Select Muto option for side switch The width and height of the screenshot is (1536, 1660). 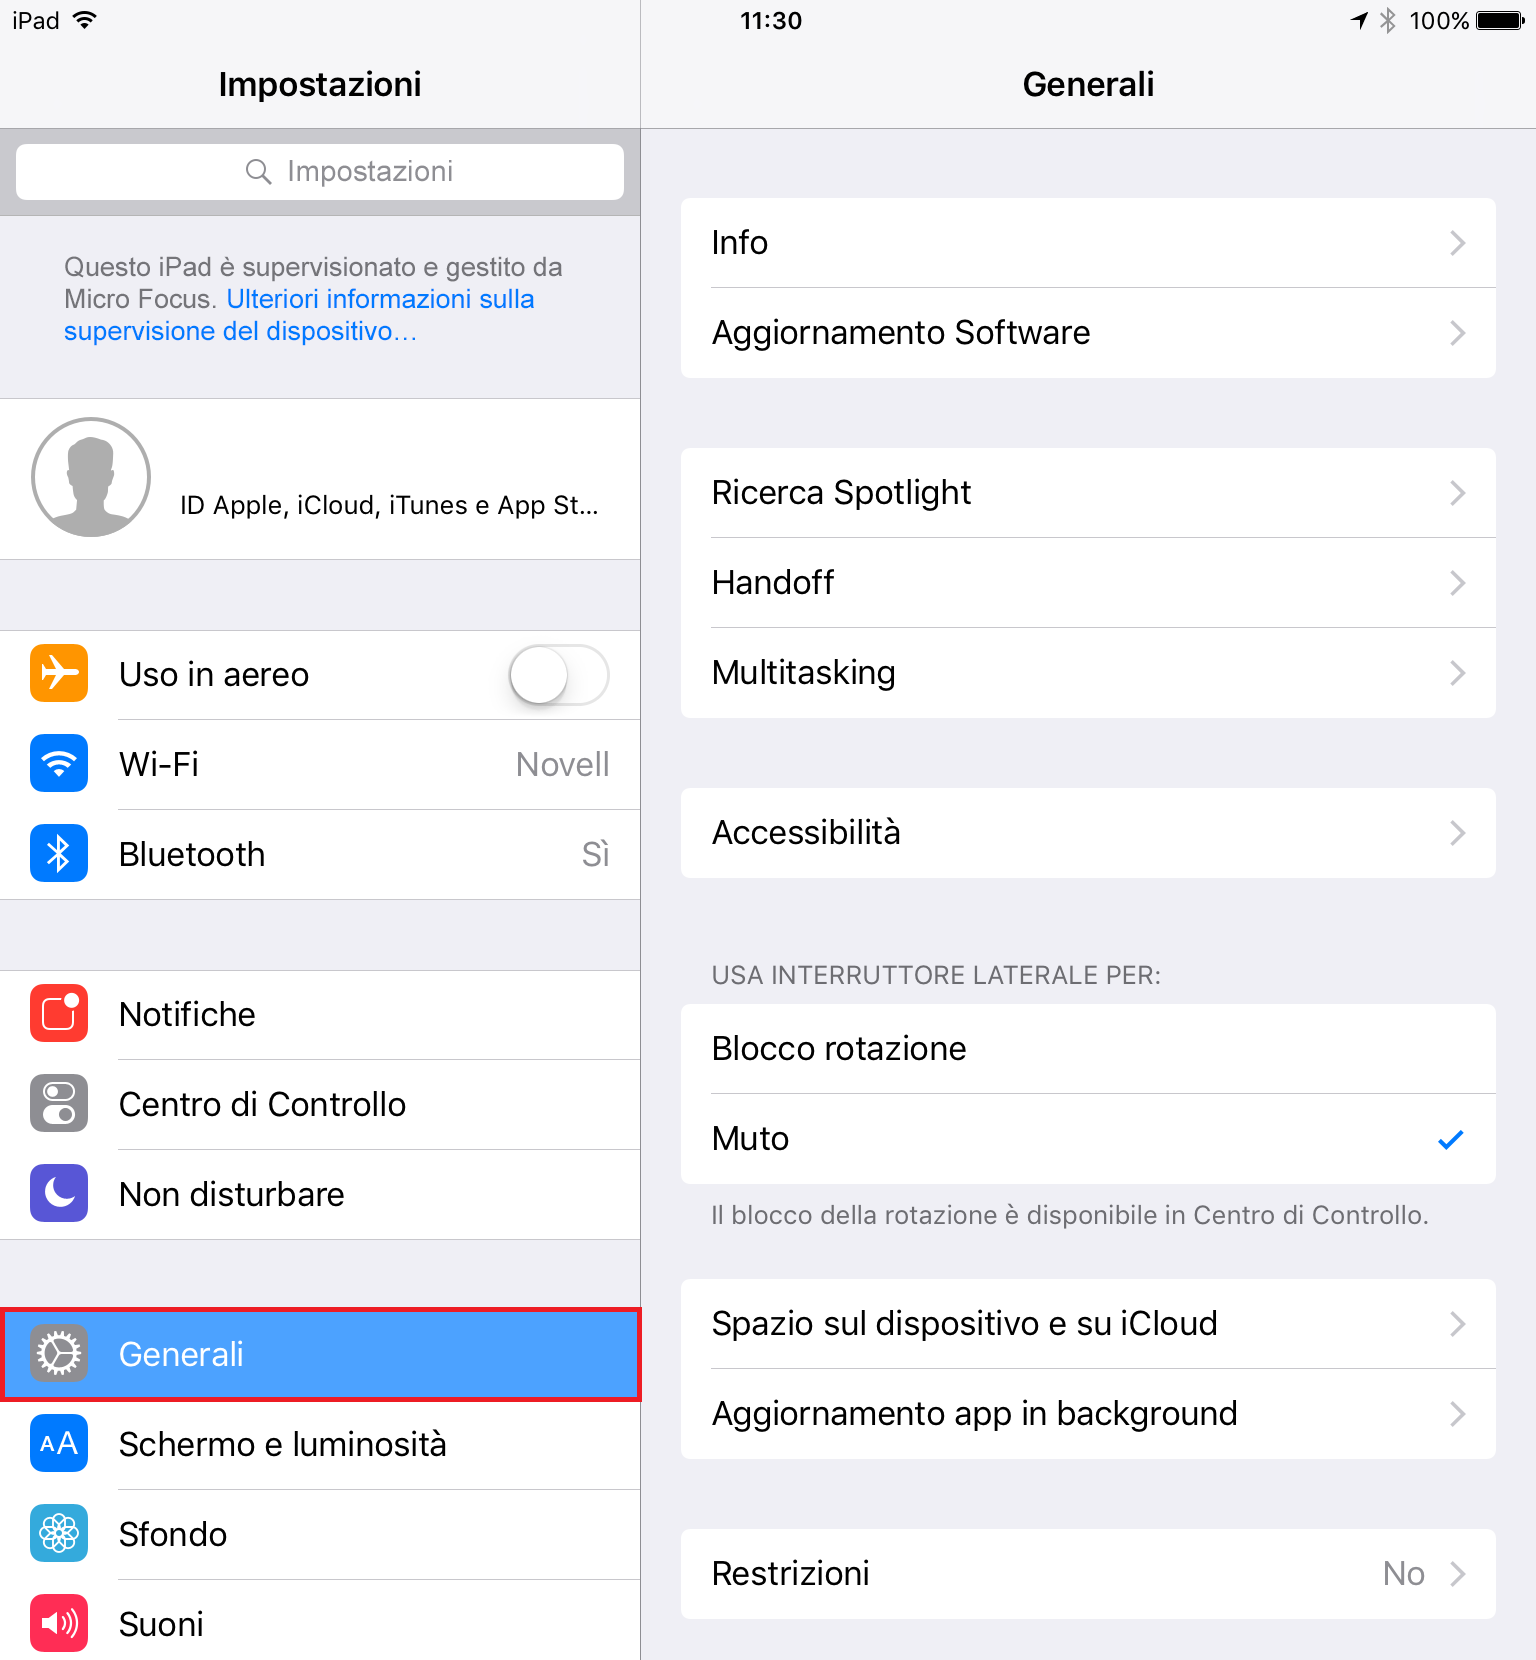pos(1088,1139)
